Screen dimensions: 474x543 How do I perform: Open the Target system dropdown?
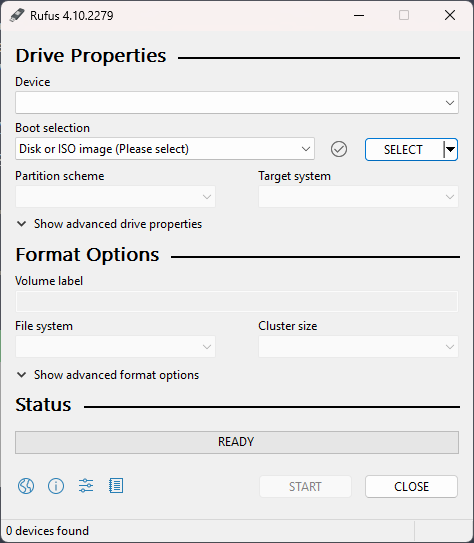tap(358, 197)
